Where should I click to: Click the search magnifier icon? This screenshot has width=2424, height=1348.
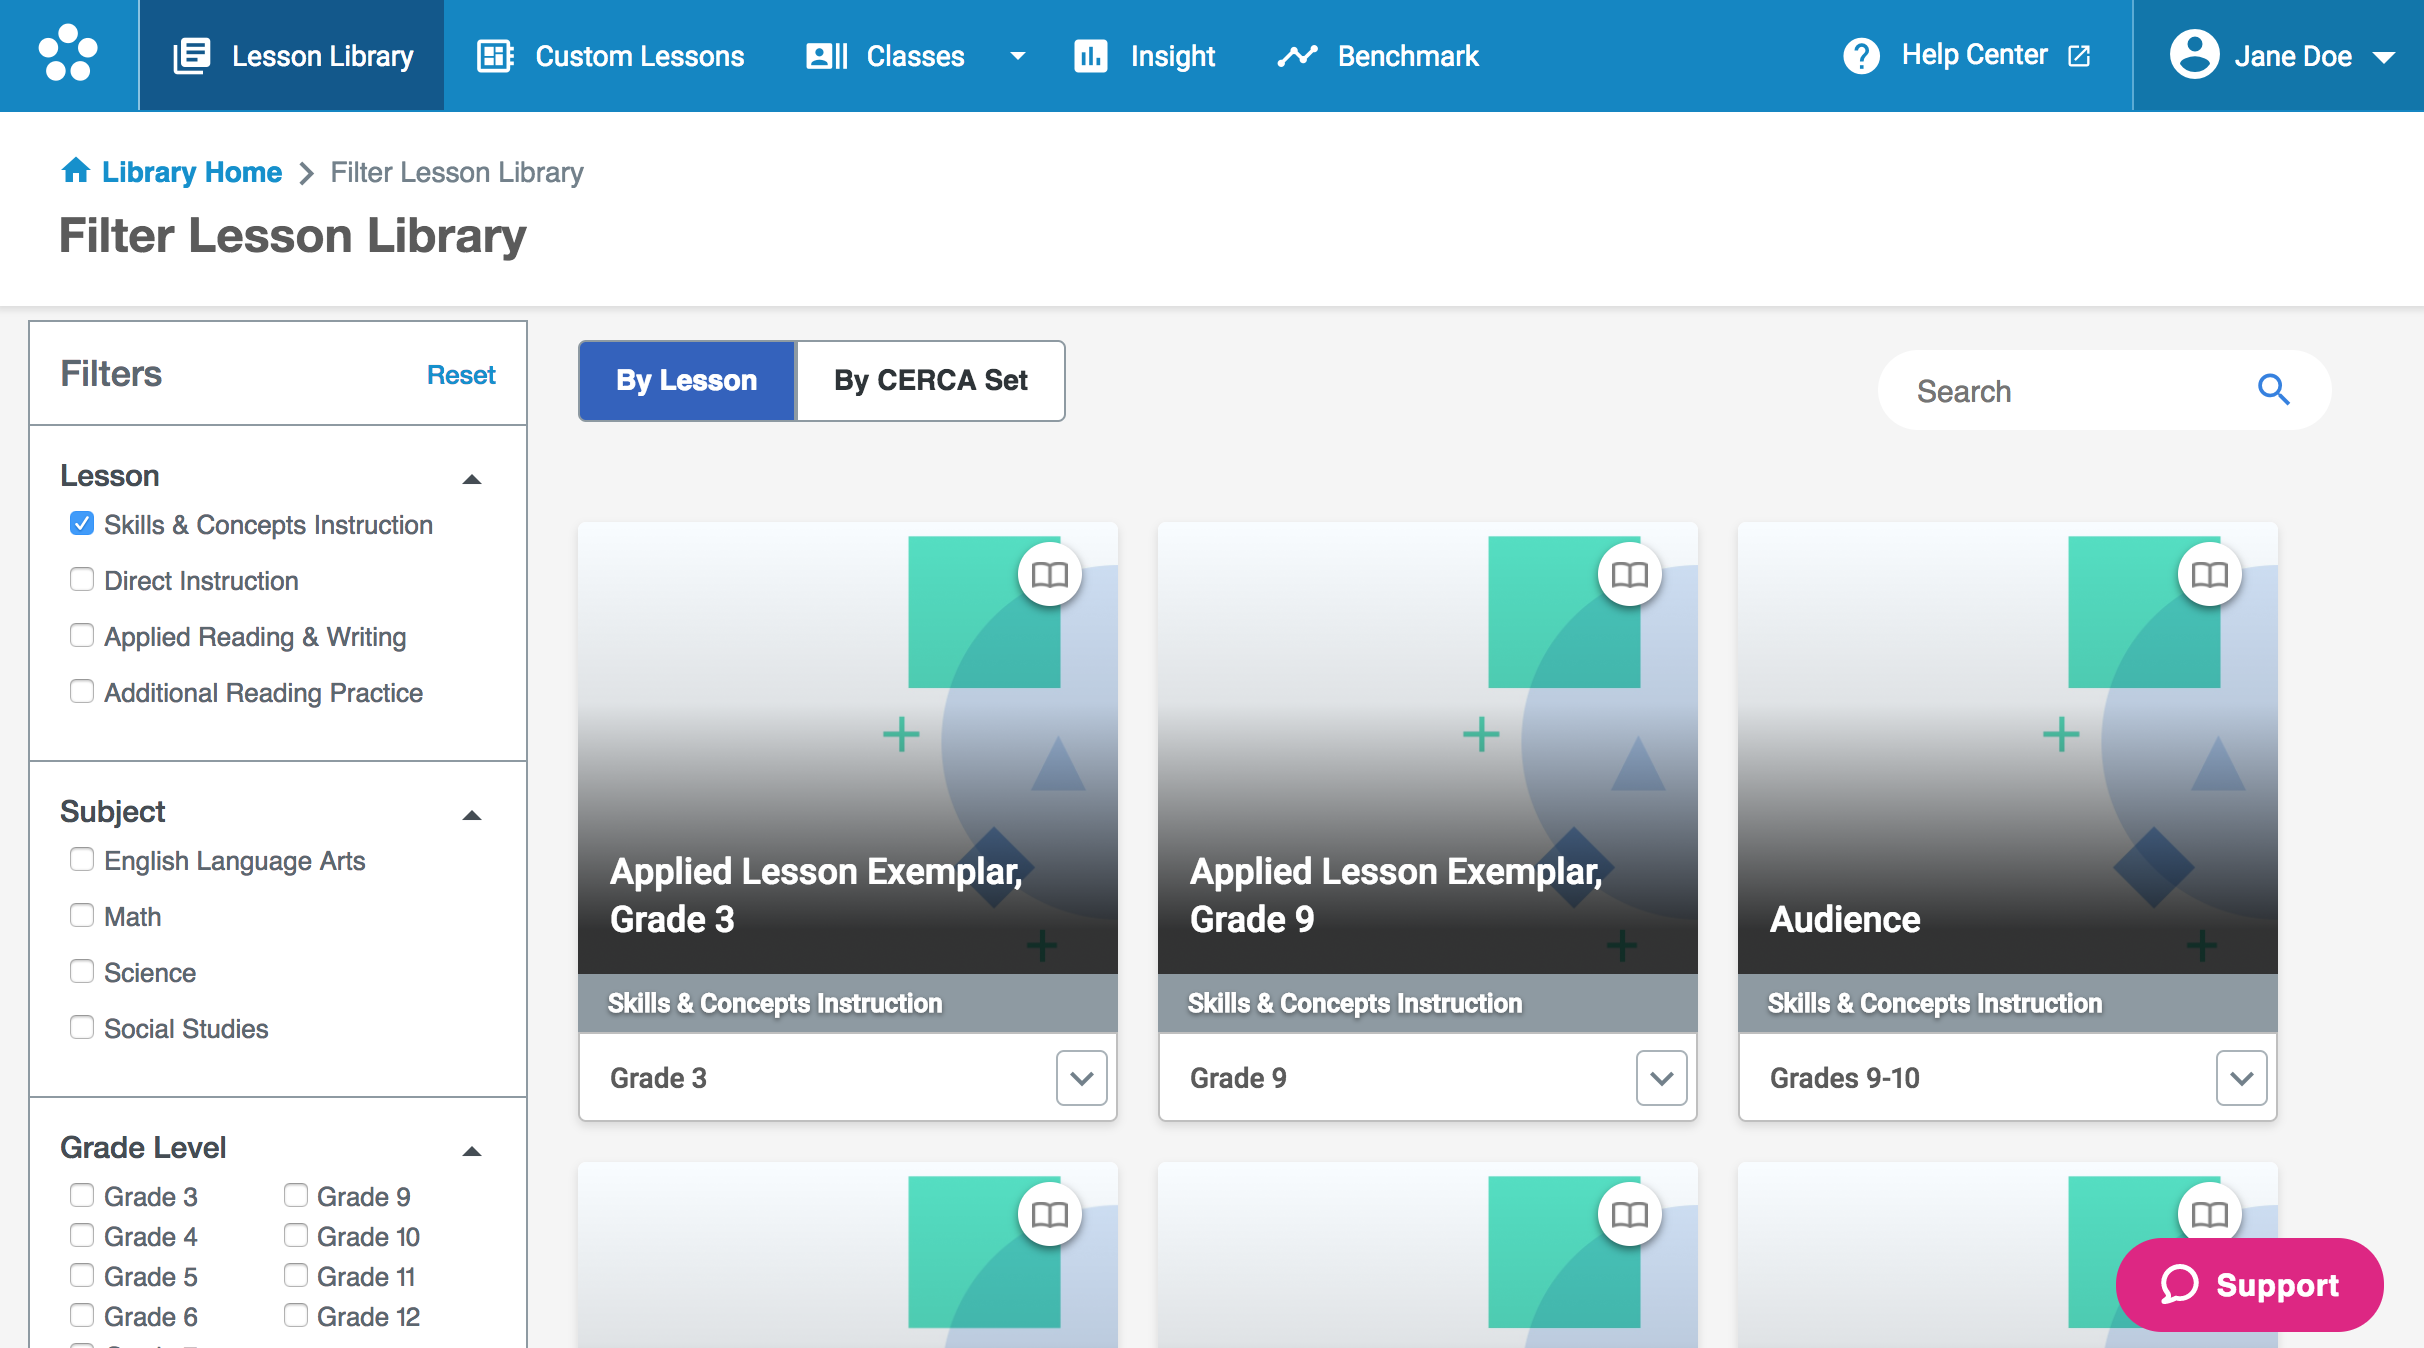(x=2274, y=390)
